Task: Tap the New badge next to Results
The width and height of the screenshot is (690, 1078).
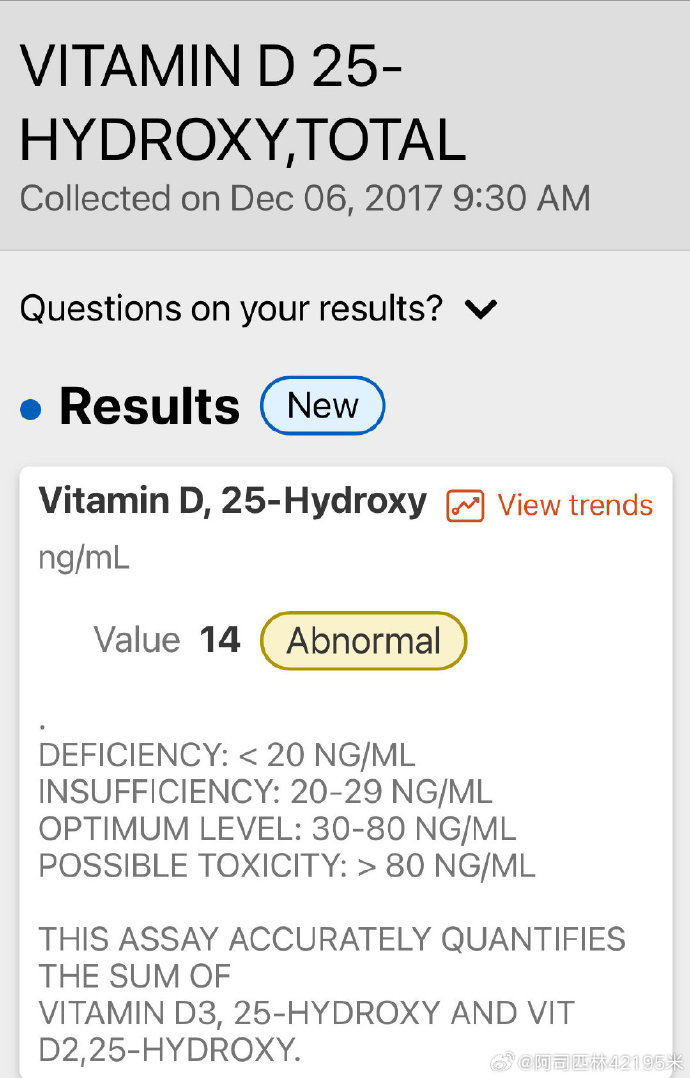Action: pos(322,406)
